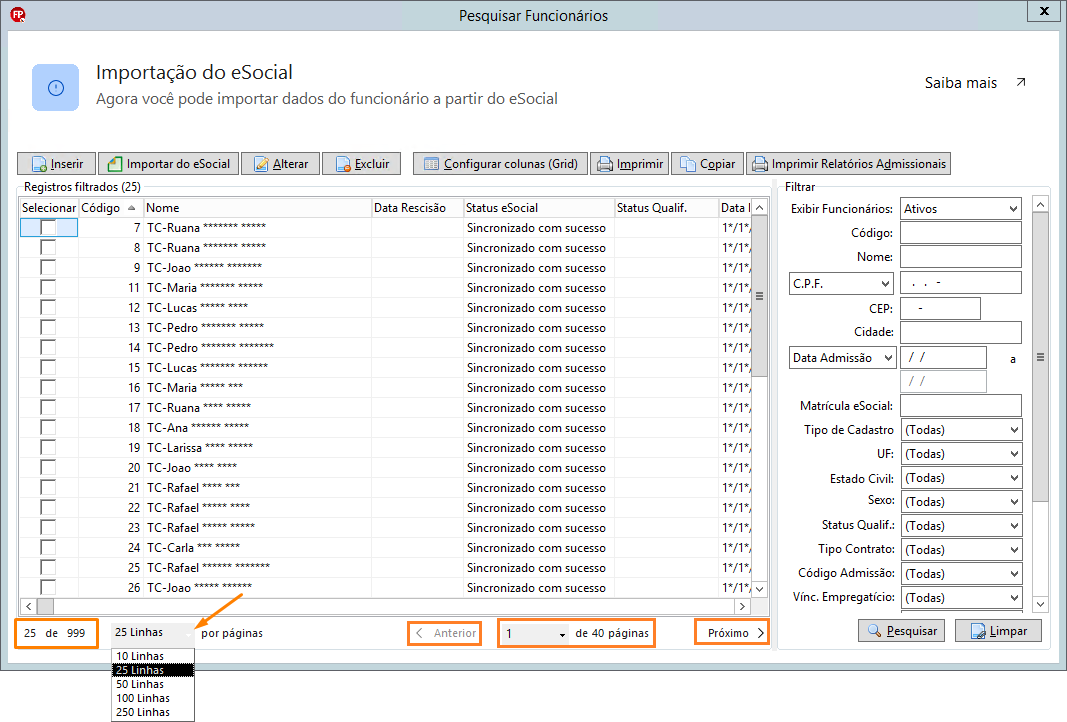Viewport: 1067px width, 722px height.
Task: Open the Vínc. Empregatício dropdown
Action: (x=961, y=597)
